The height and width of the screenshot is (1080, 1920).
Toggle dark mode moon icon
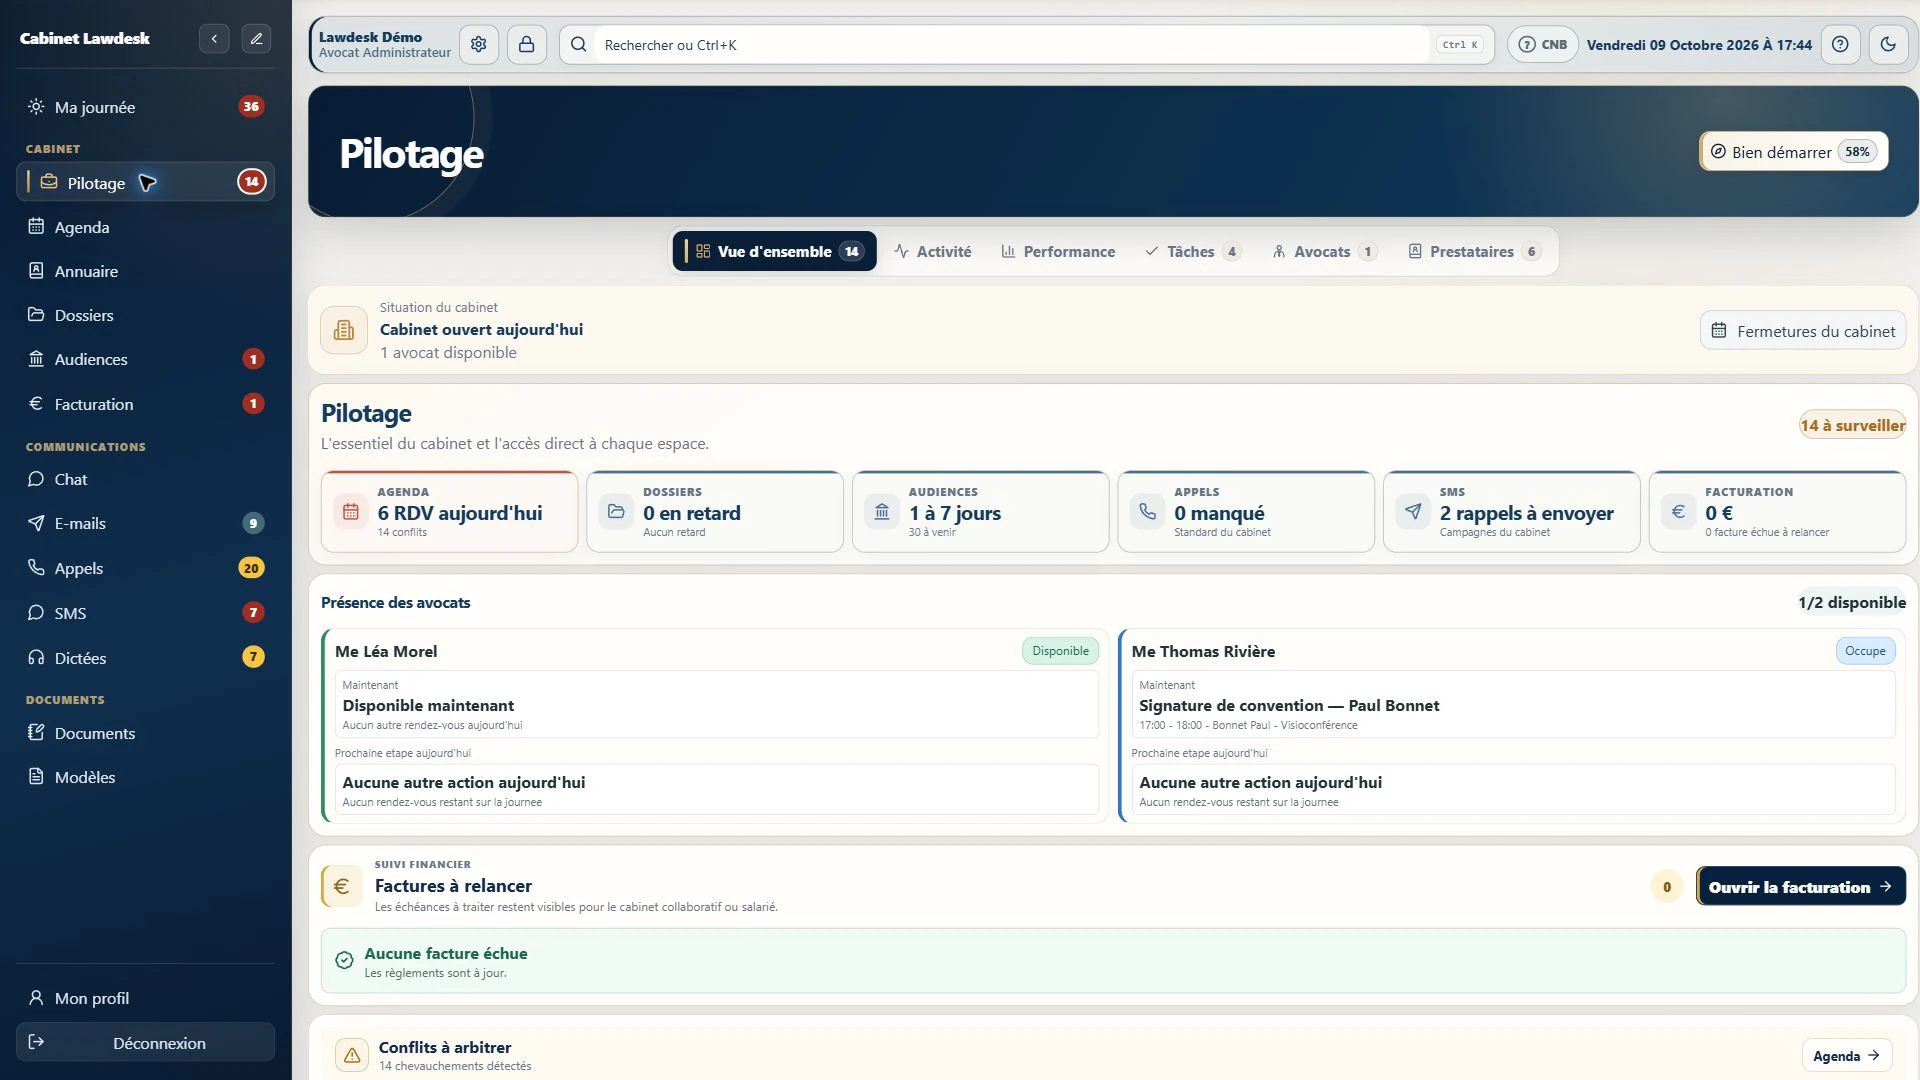1888,45
